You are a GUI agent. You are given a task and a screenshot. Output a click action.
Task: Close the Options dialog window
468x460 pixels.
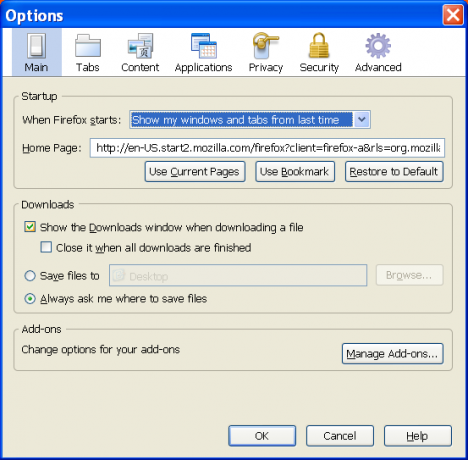click(453, 15)
